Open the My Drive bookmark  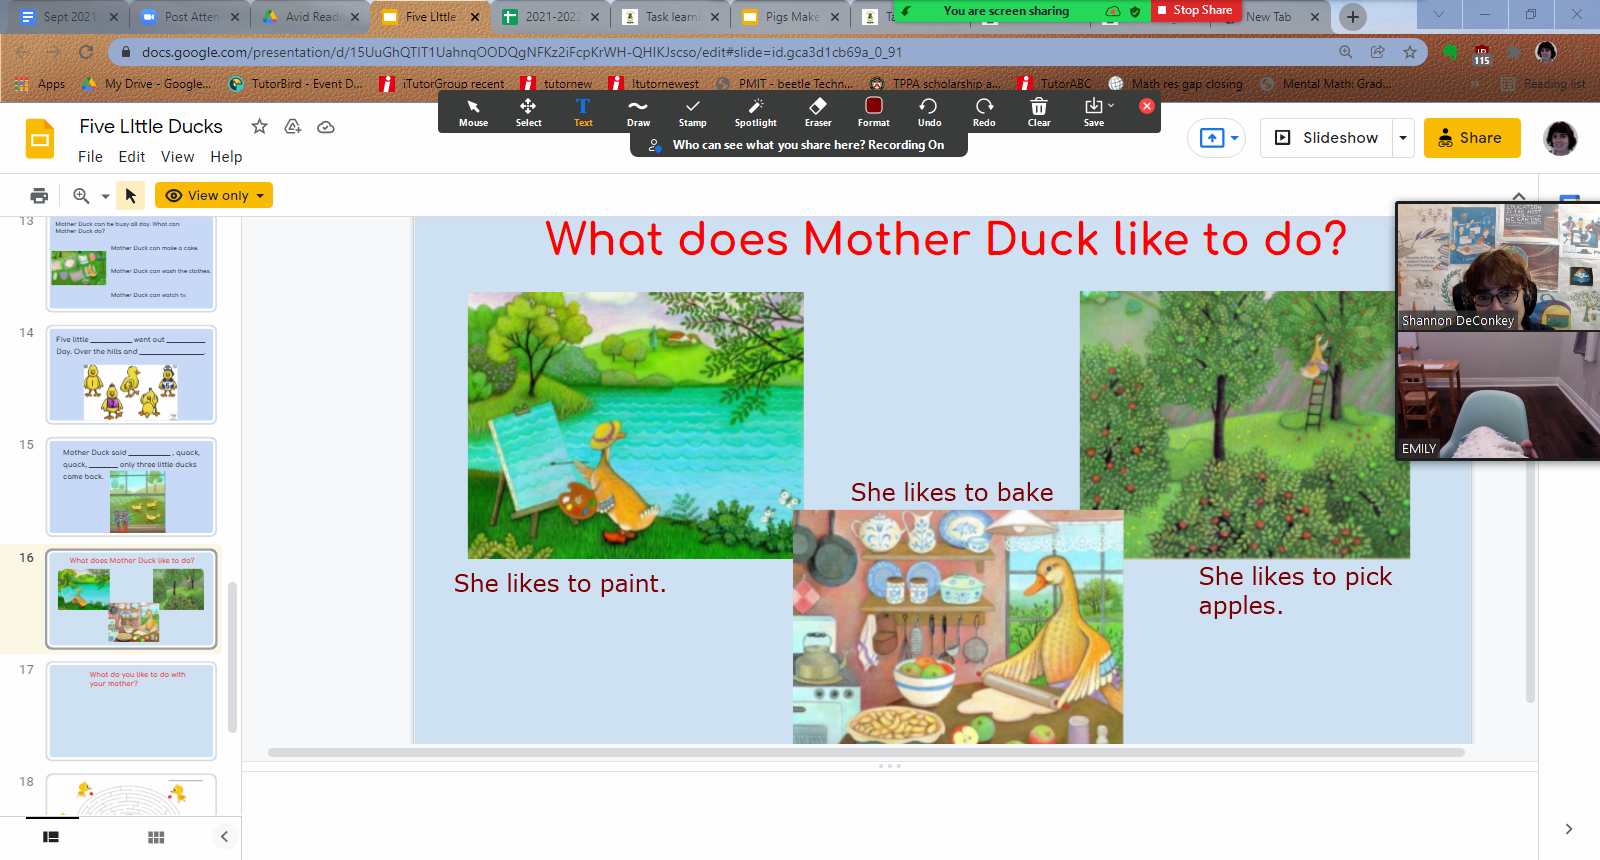pos(147,84)
